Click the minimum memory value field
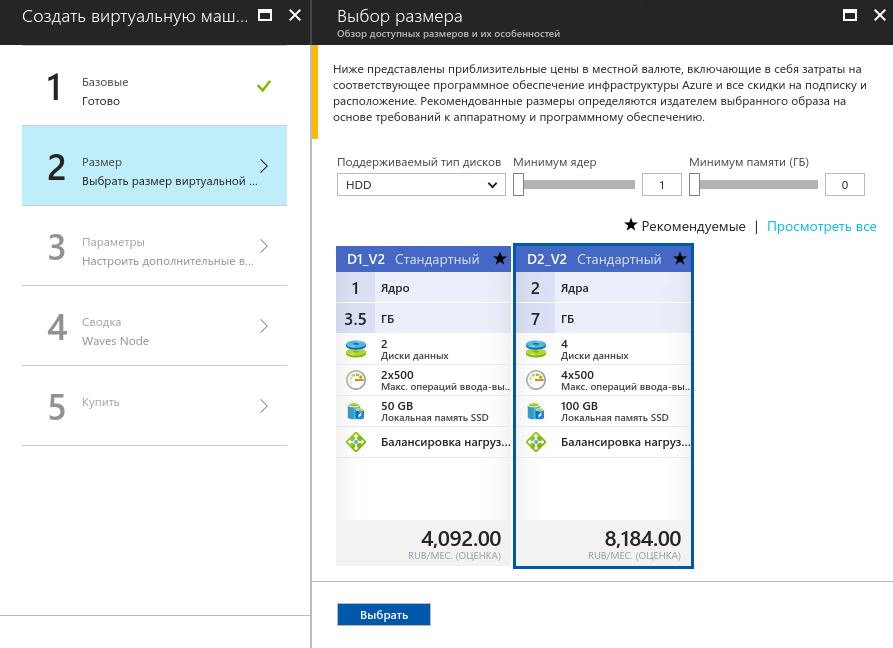893x648 pixels. point(845,185)
